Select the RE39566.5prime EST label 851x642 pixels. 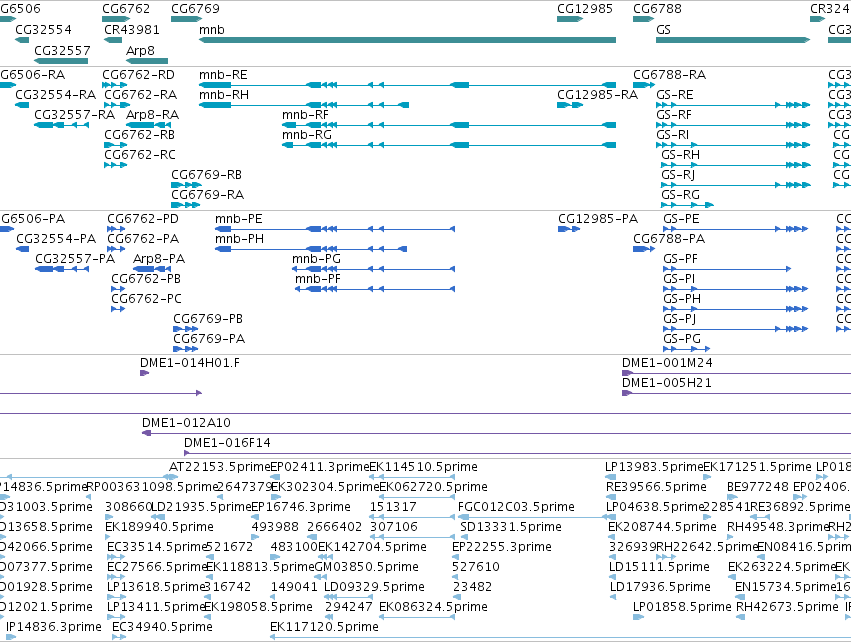coord(656,487)
